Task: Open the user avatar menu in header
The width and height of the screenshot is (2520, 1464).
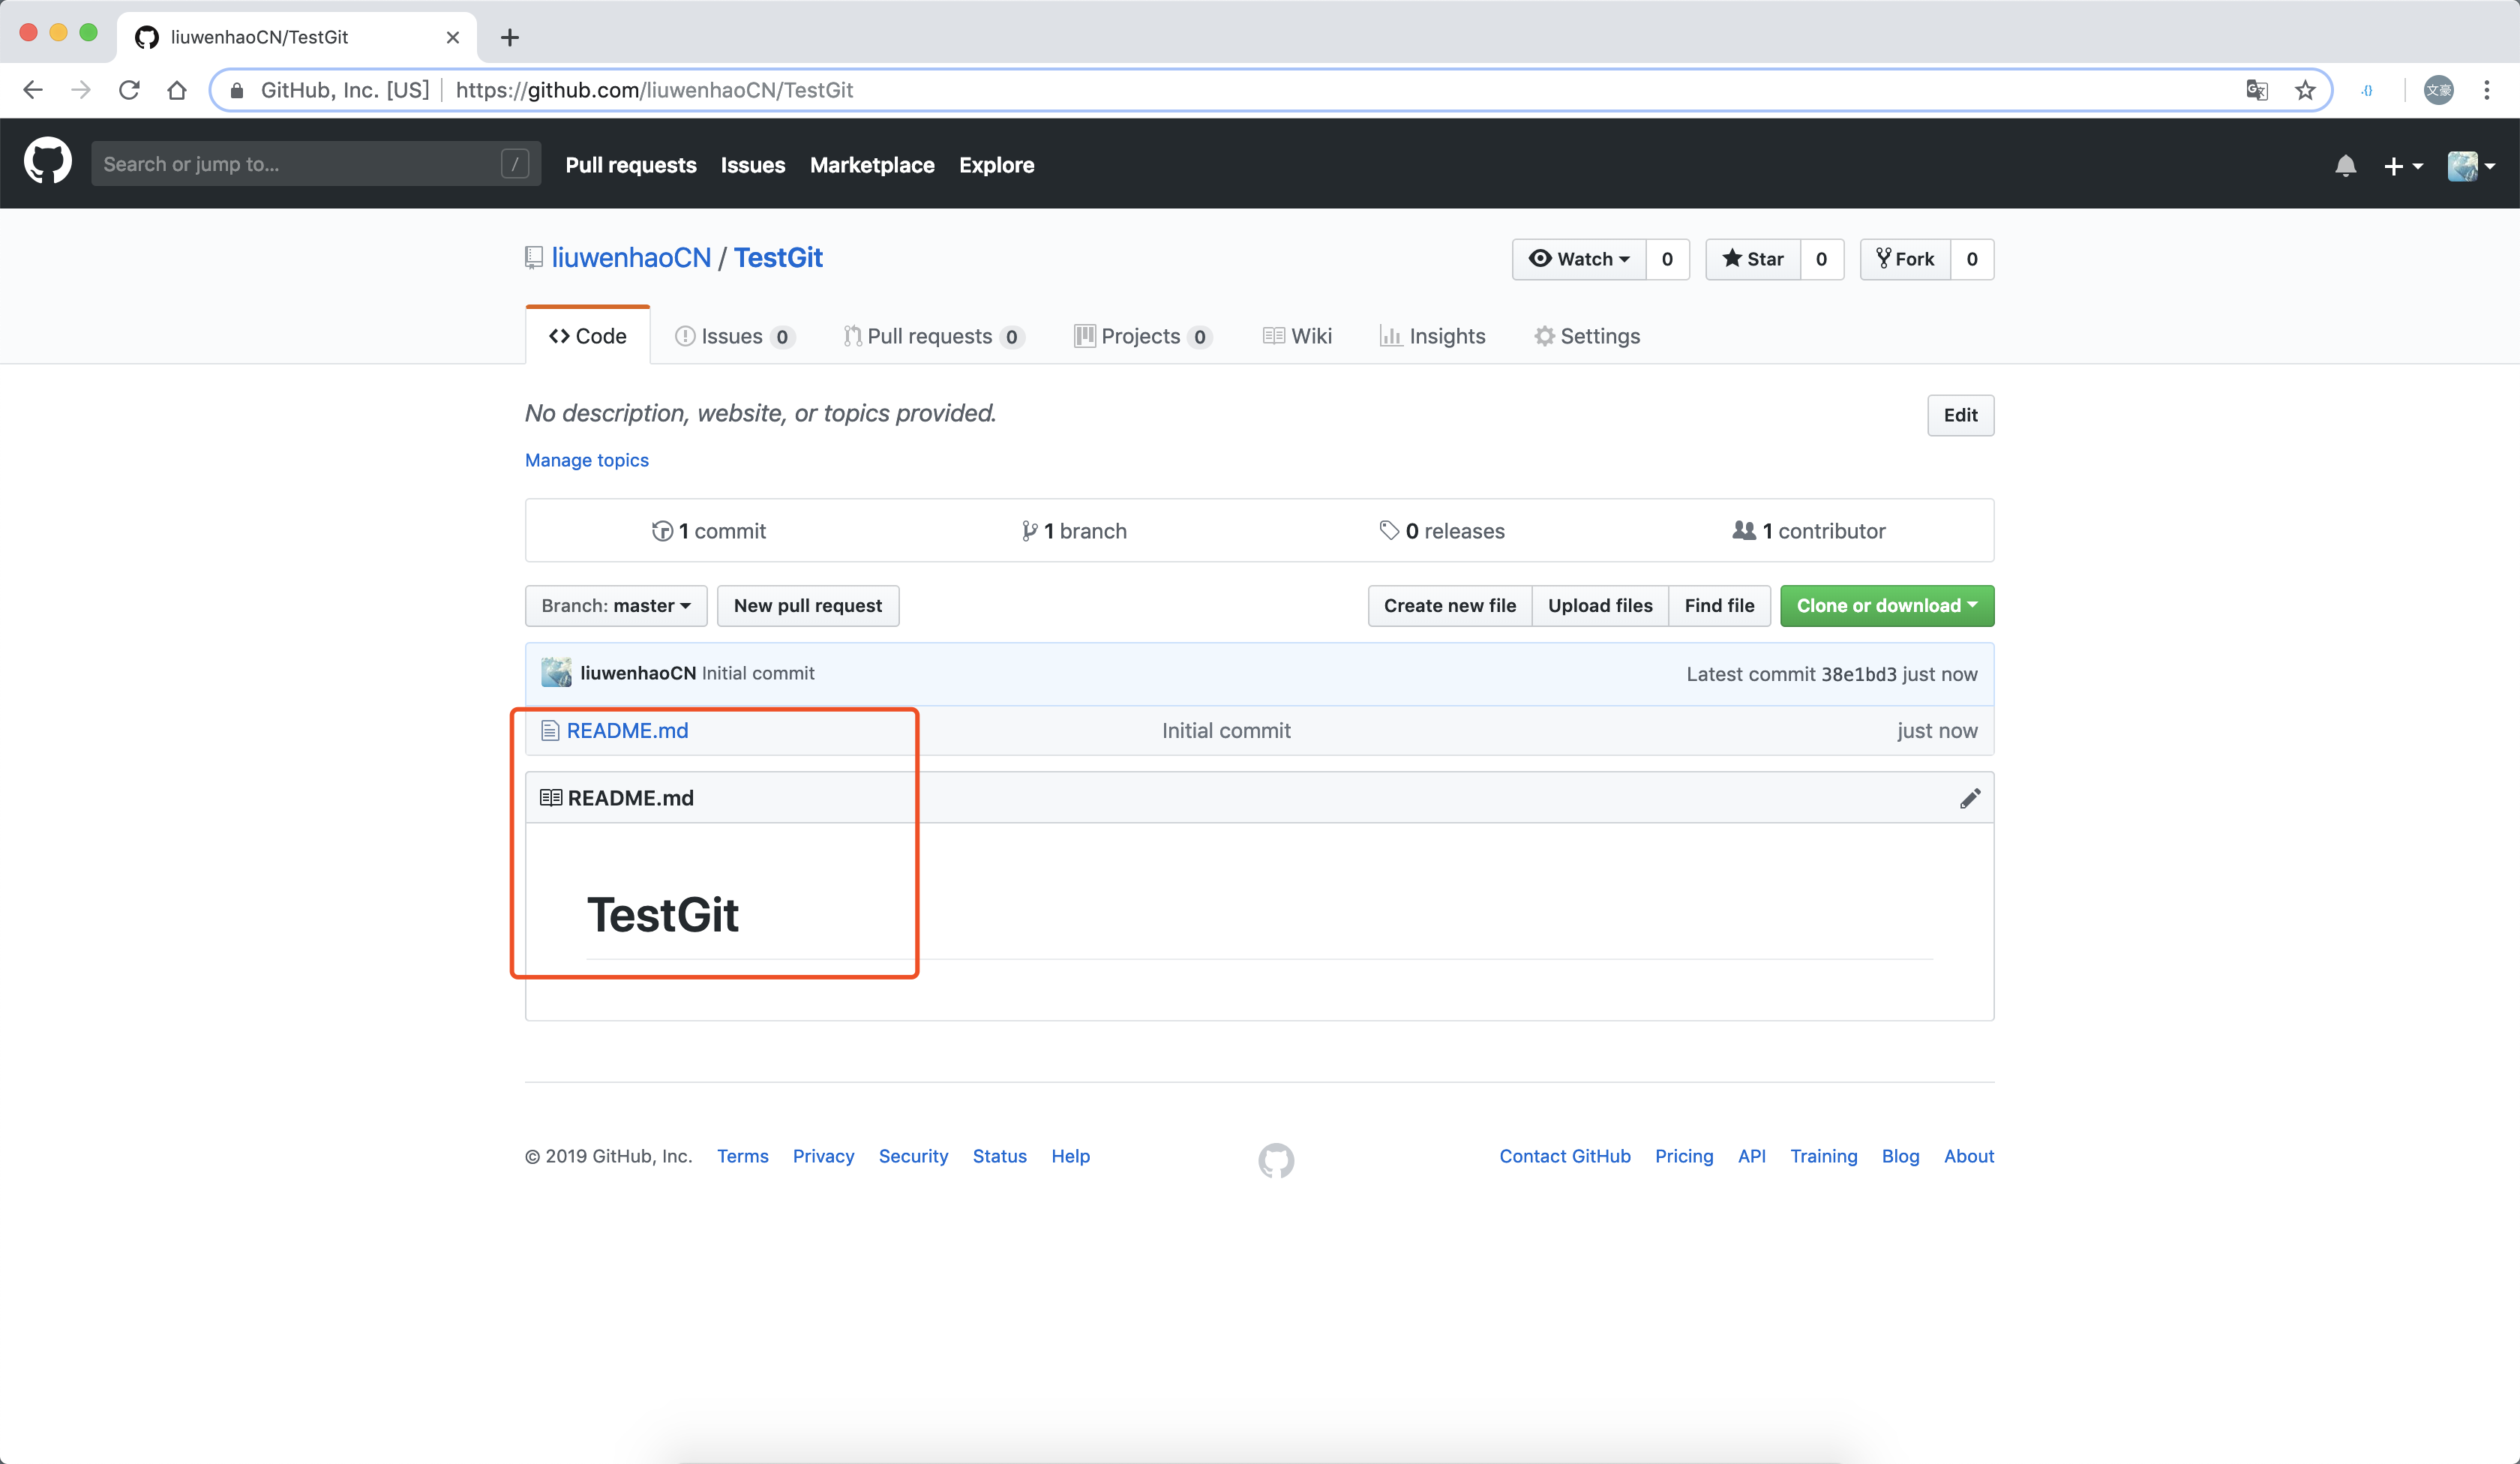Action: (x=2471, y=166)
